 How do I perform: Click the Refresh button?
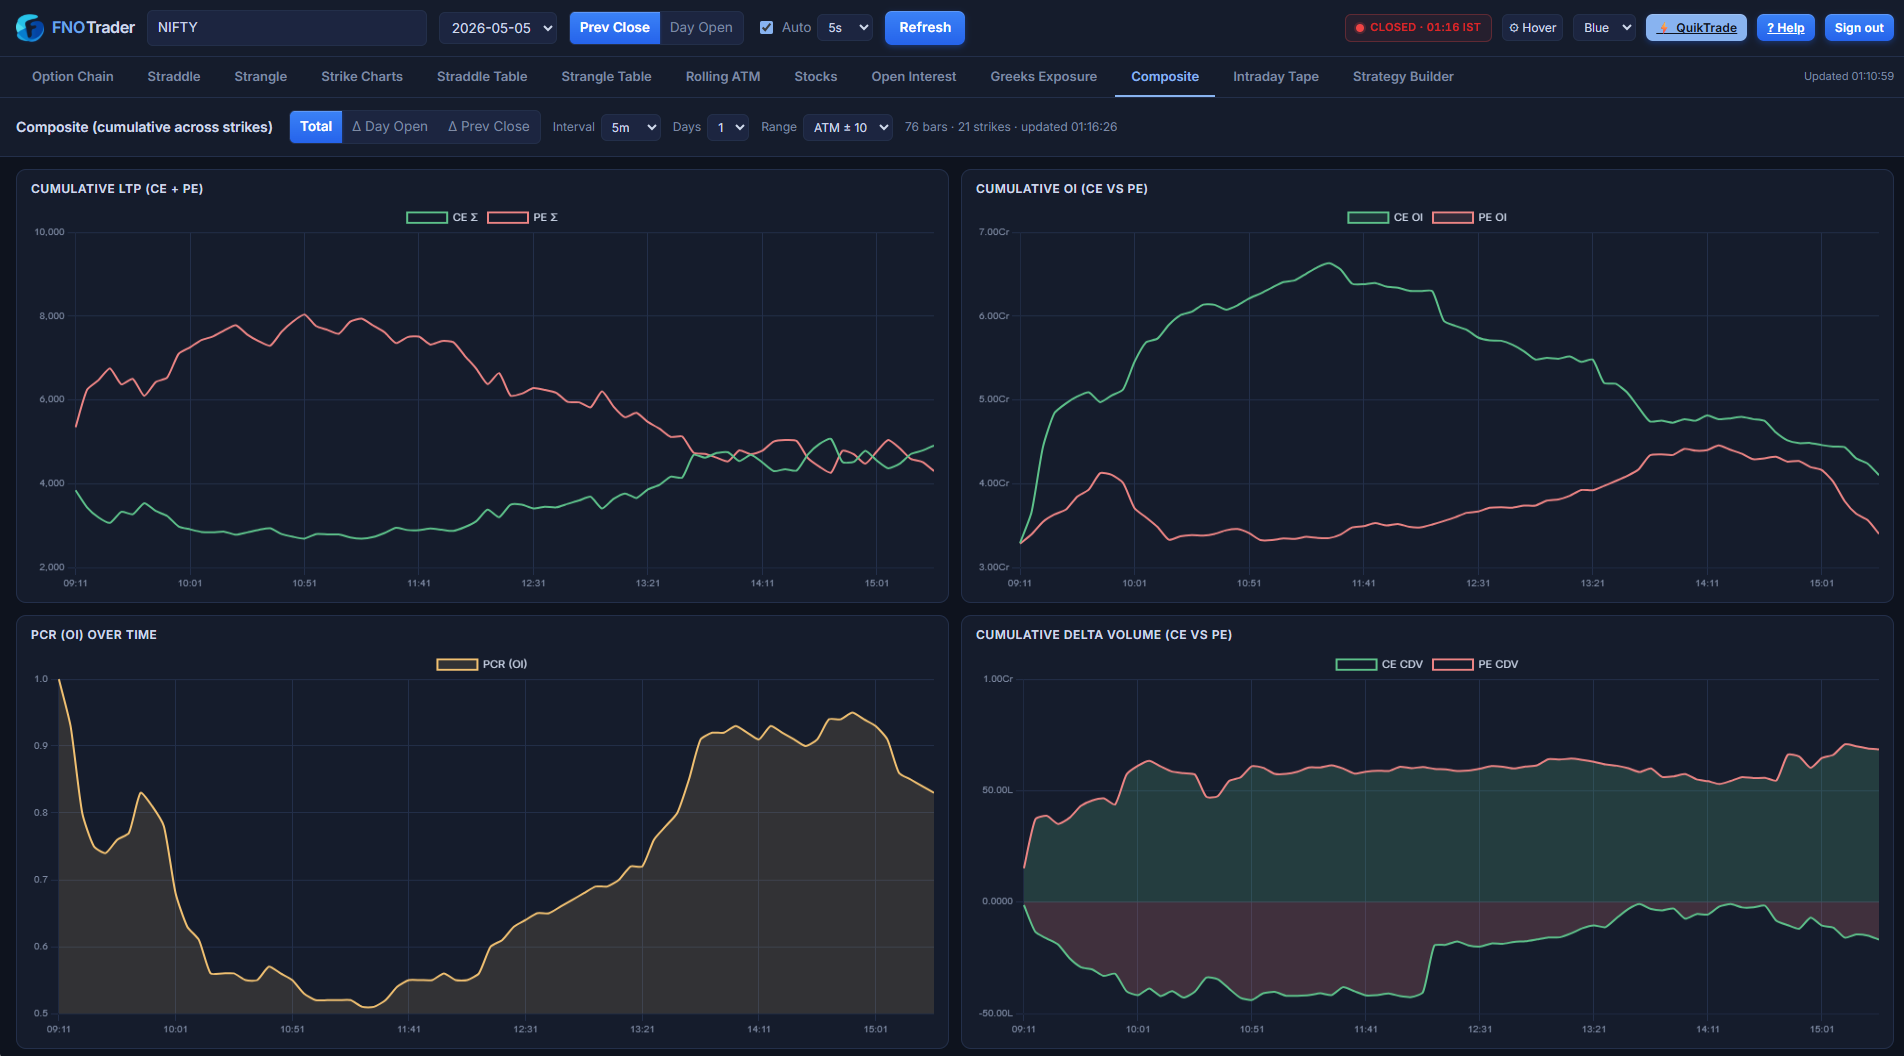click(x=925, y=28)
